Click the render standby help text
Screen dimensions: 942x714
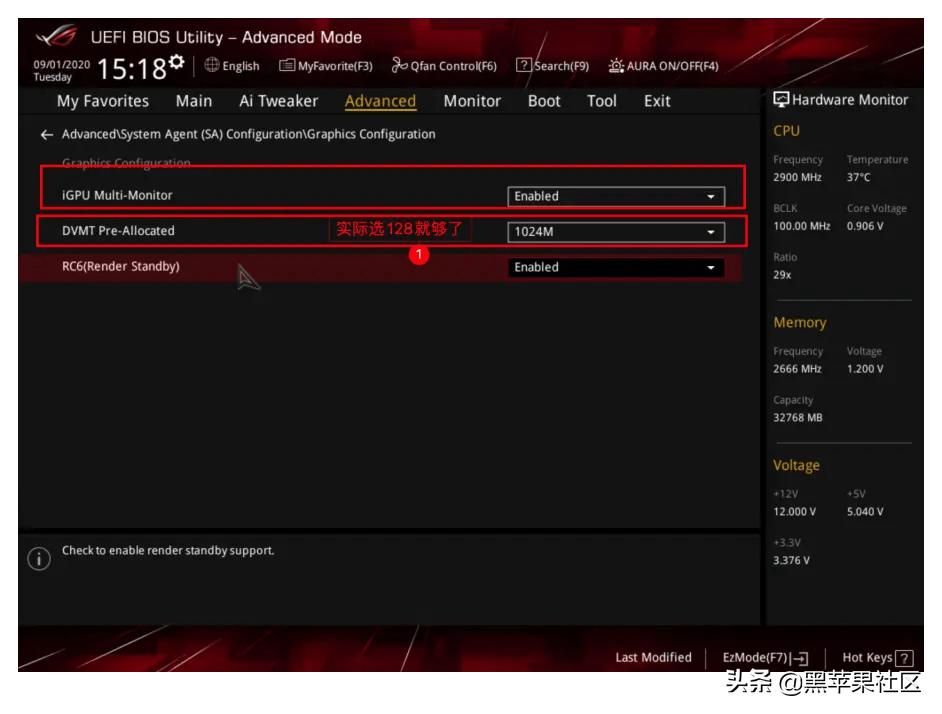click(x=168, y=551)
